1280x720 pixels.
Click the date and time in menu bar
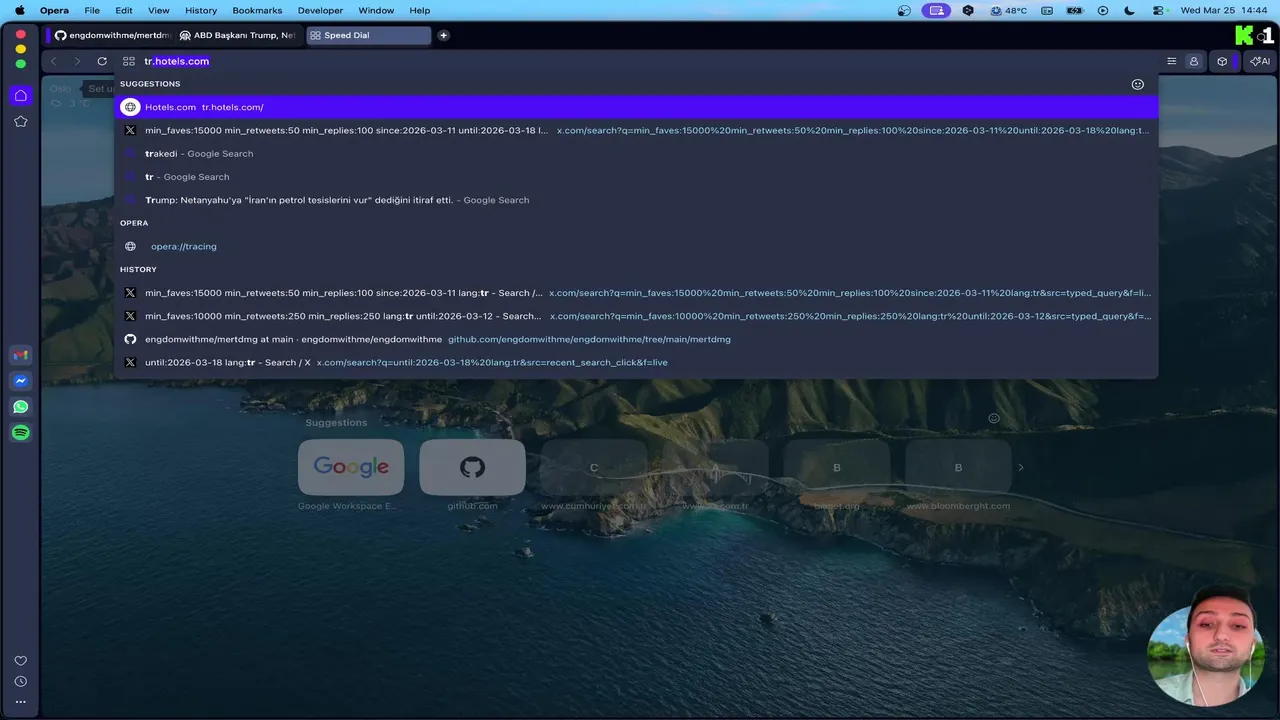point(1224,10)
